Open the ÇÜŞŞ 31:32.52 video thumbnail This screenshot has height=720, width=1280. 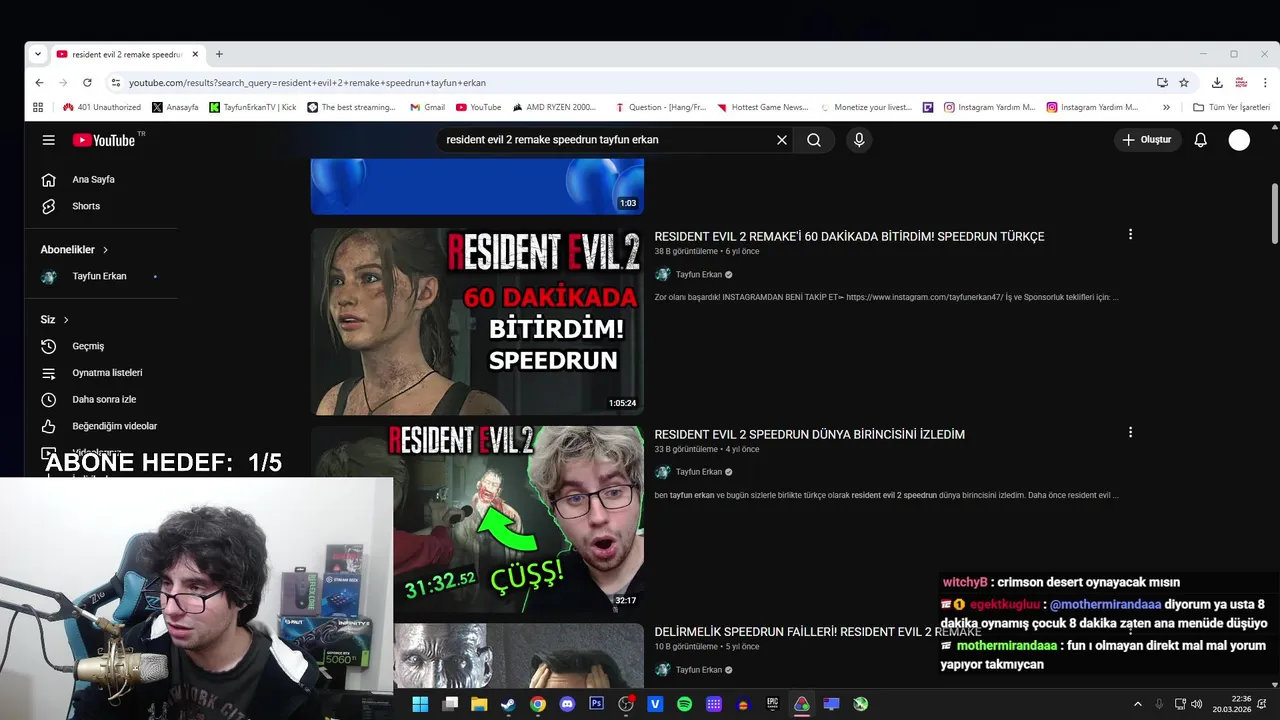tap(518, 519)
